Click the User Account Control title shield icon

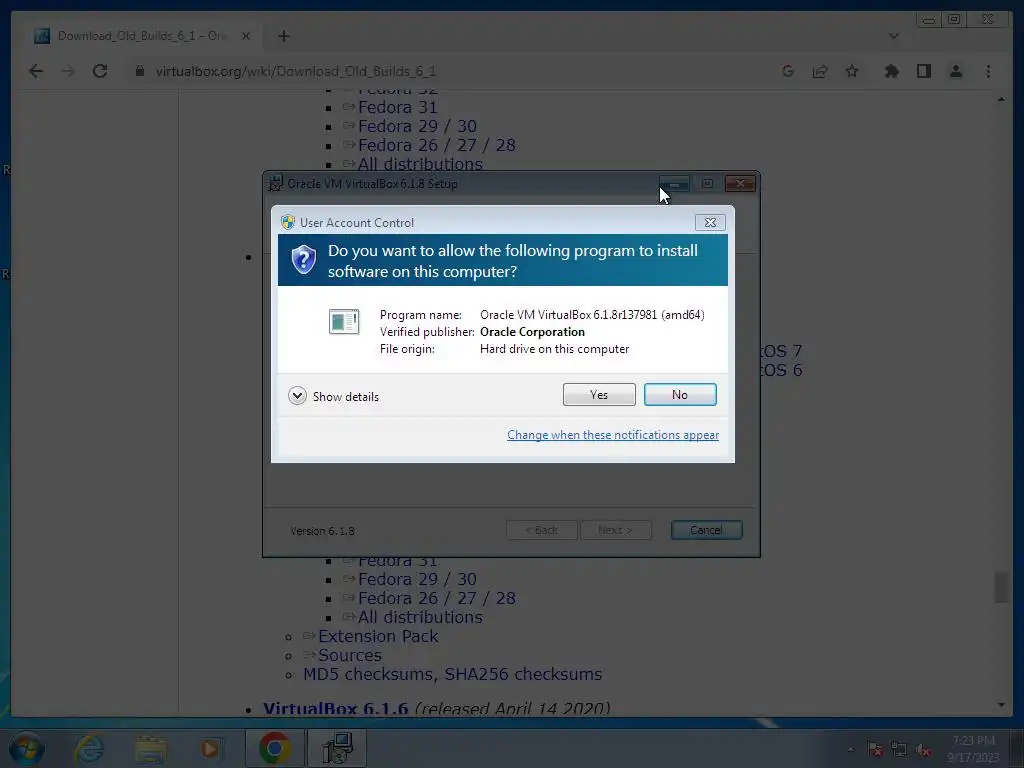coord(288,222)
